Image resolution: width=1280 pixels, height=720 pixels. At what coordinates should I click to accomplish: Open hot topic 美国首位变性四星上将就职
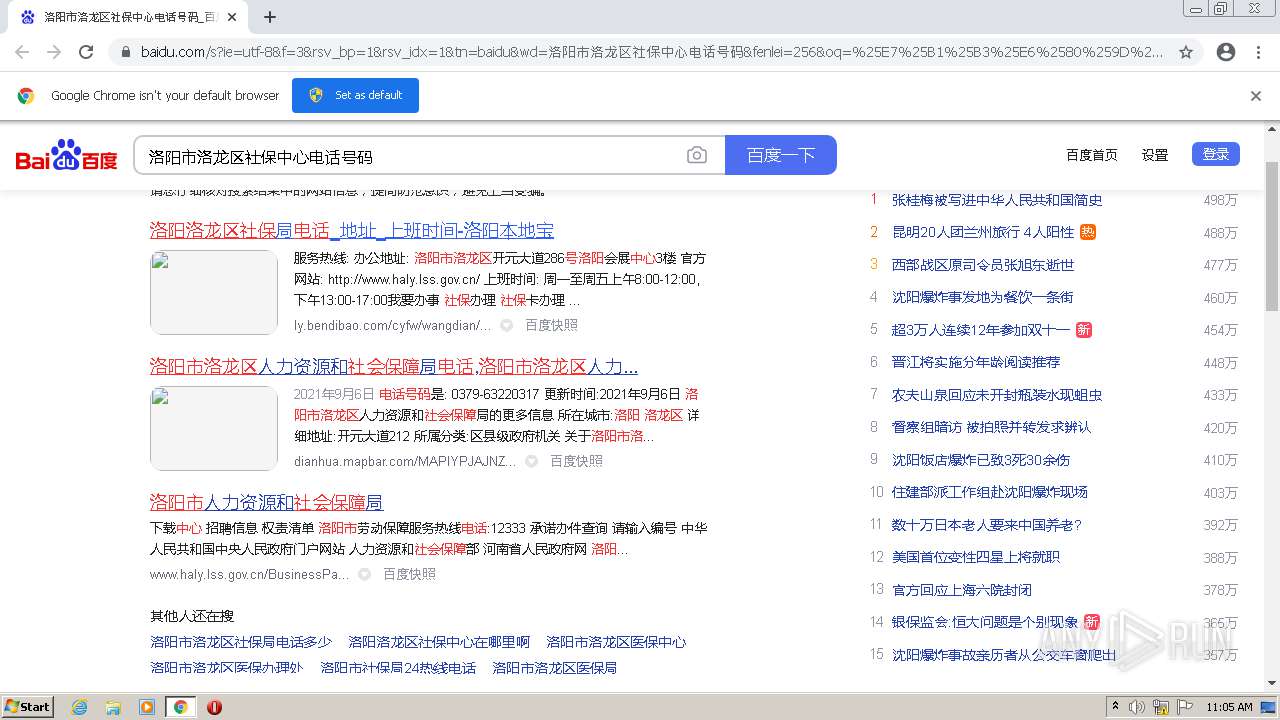point(976,557)
